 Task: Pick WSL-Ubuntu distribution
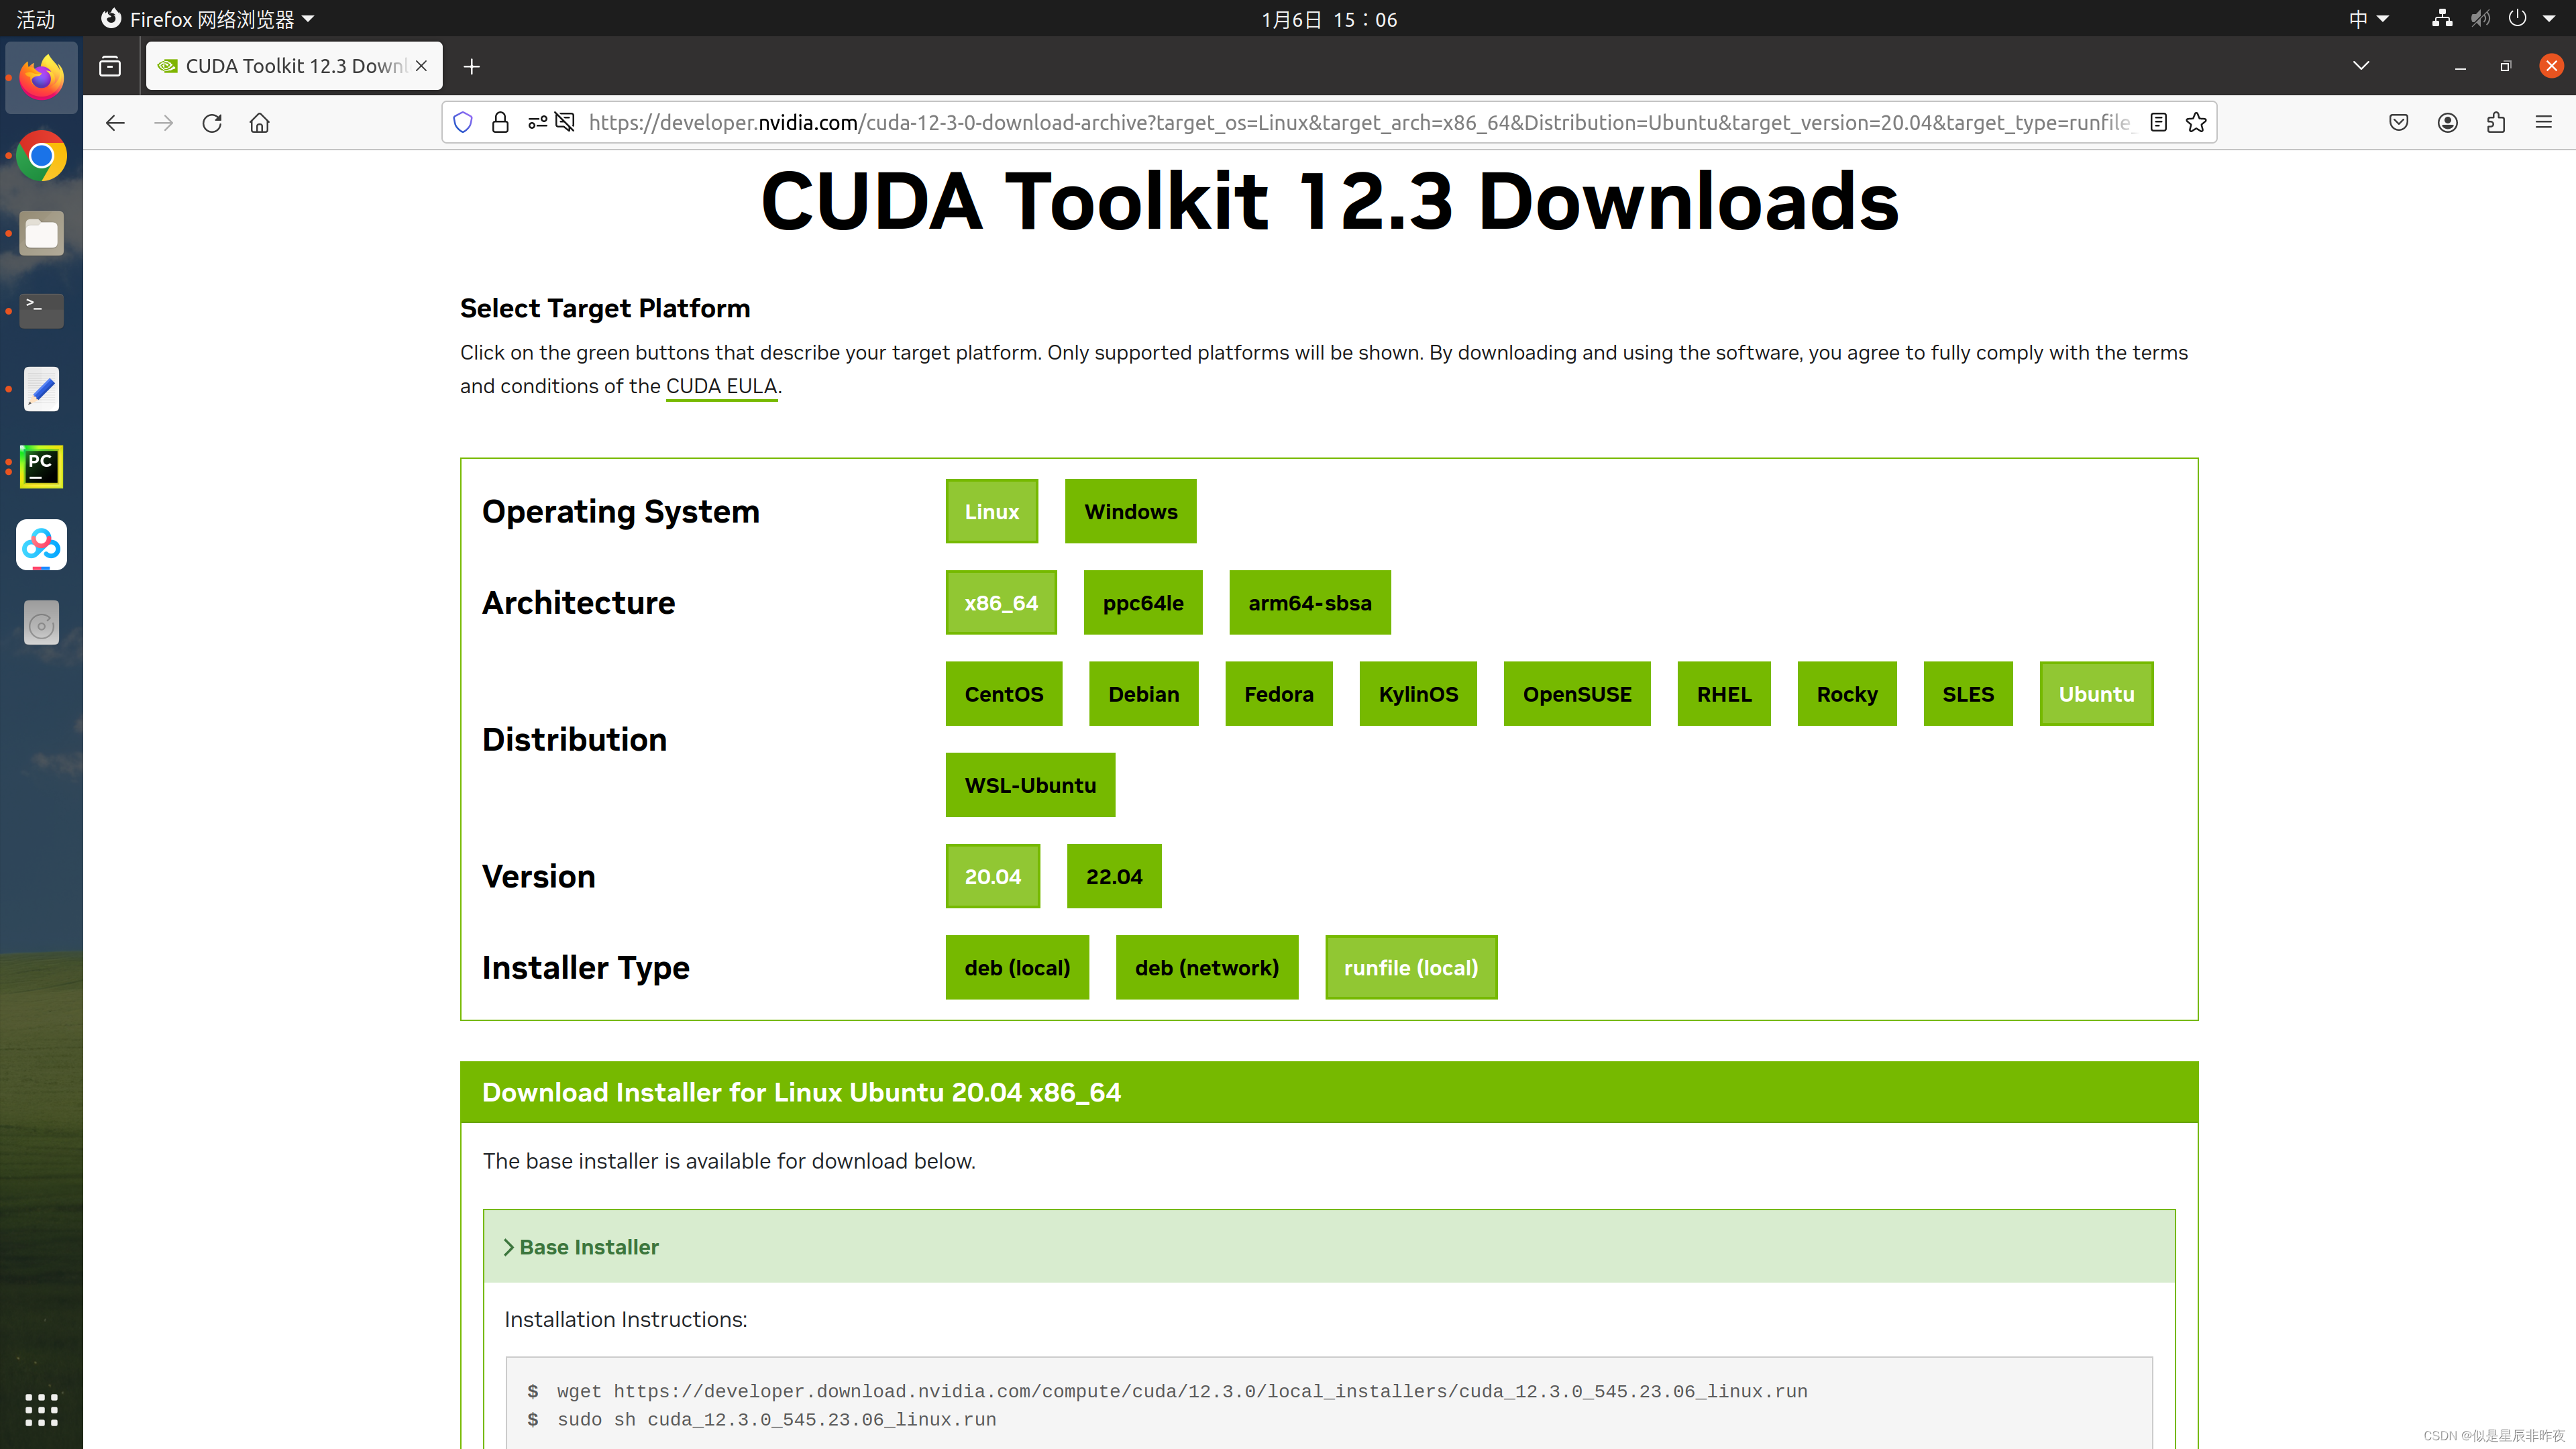(x=1030, y=785)
